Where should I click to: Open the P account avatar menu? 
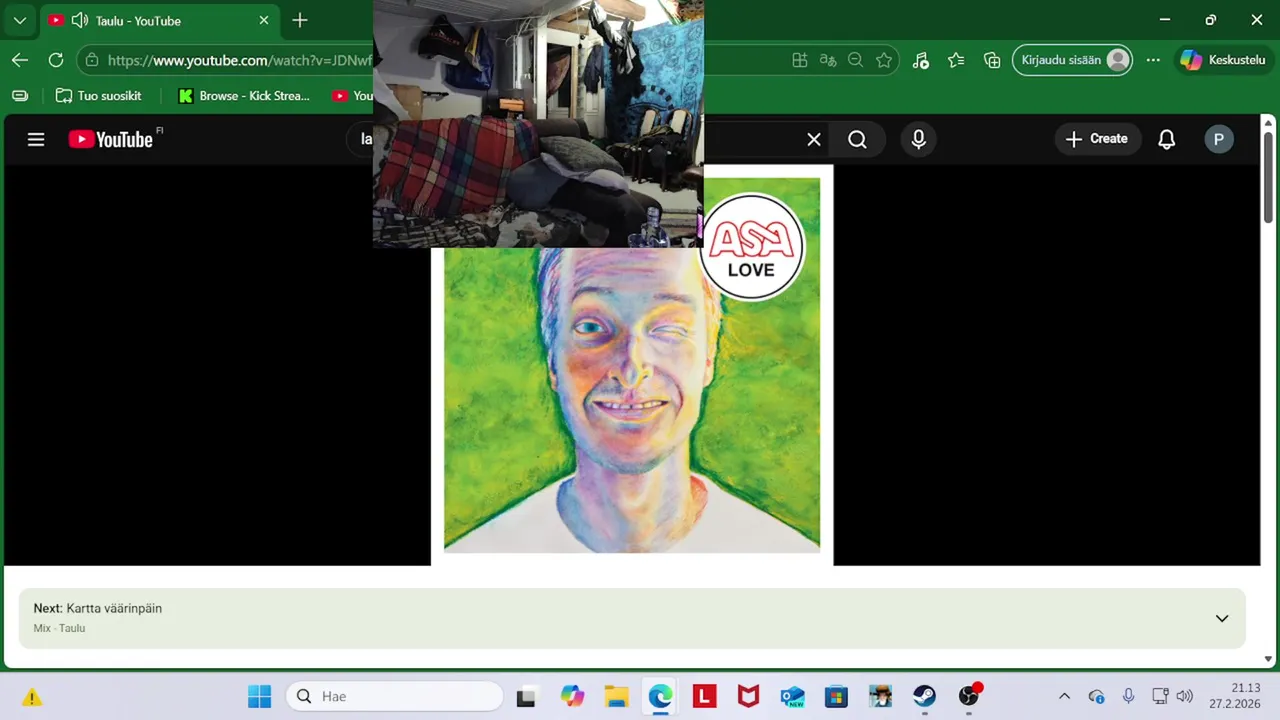1218,140
